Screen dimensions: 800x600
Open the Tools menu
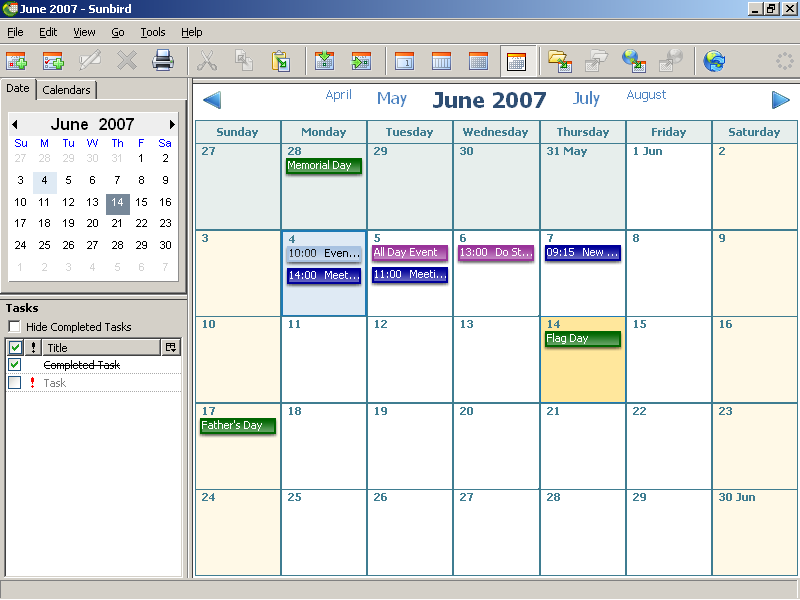[x=152, y=32]
